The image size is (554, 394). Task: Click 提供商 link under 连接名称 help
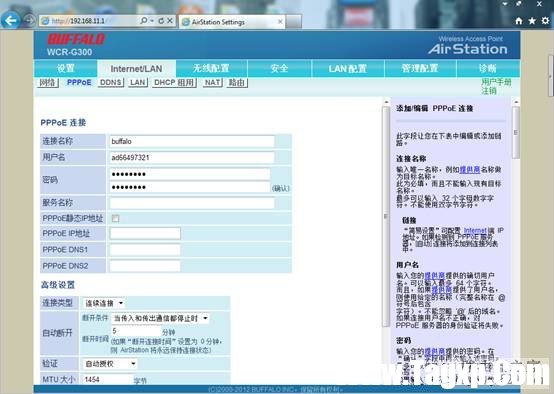coord(470,170)
